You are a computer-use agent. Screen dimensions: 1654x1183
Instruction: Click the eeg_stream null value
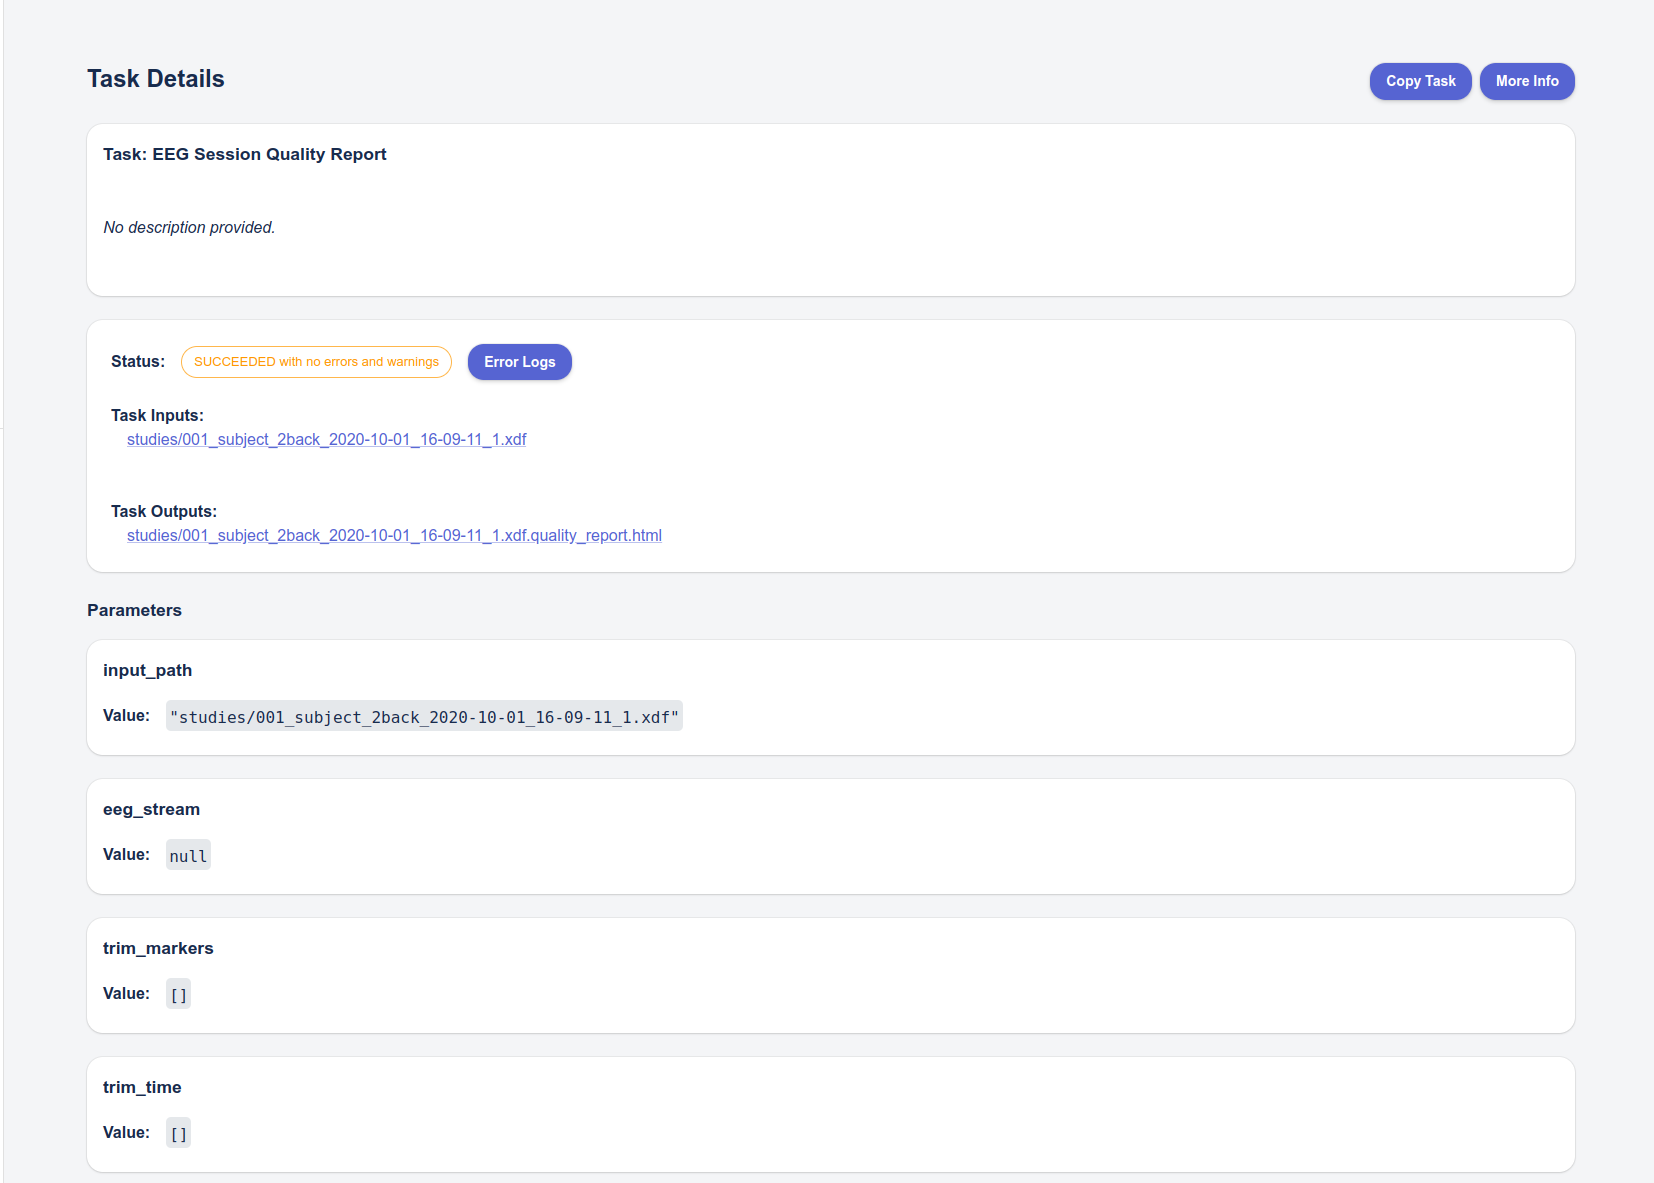pyautogui.click(x=188, y=856)
